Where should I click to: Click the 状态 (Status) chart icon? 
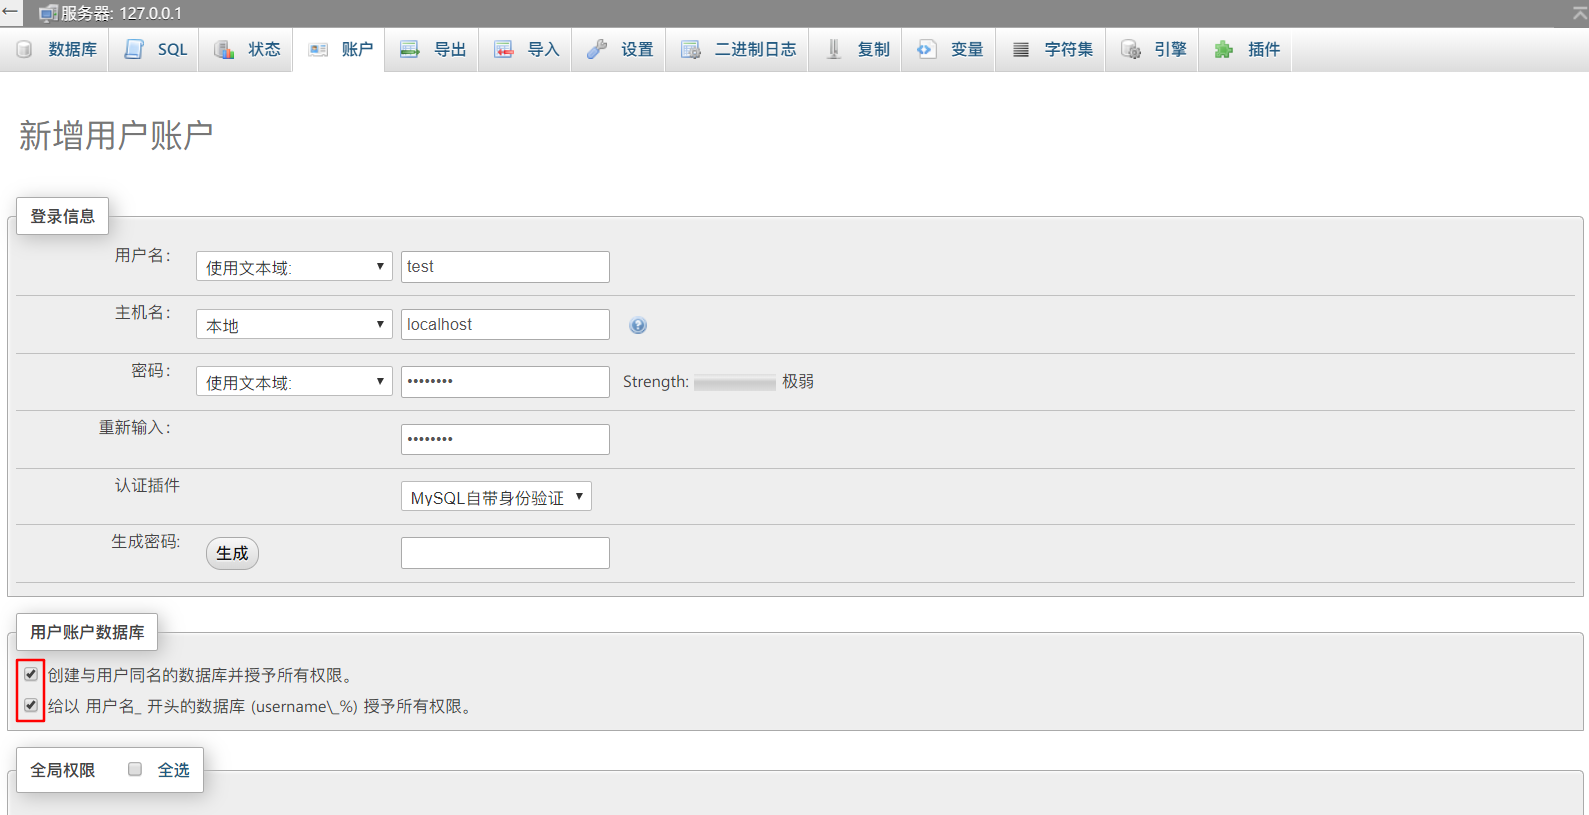225,50
